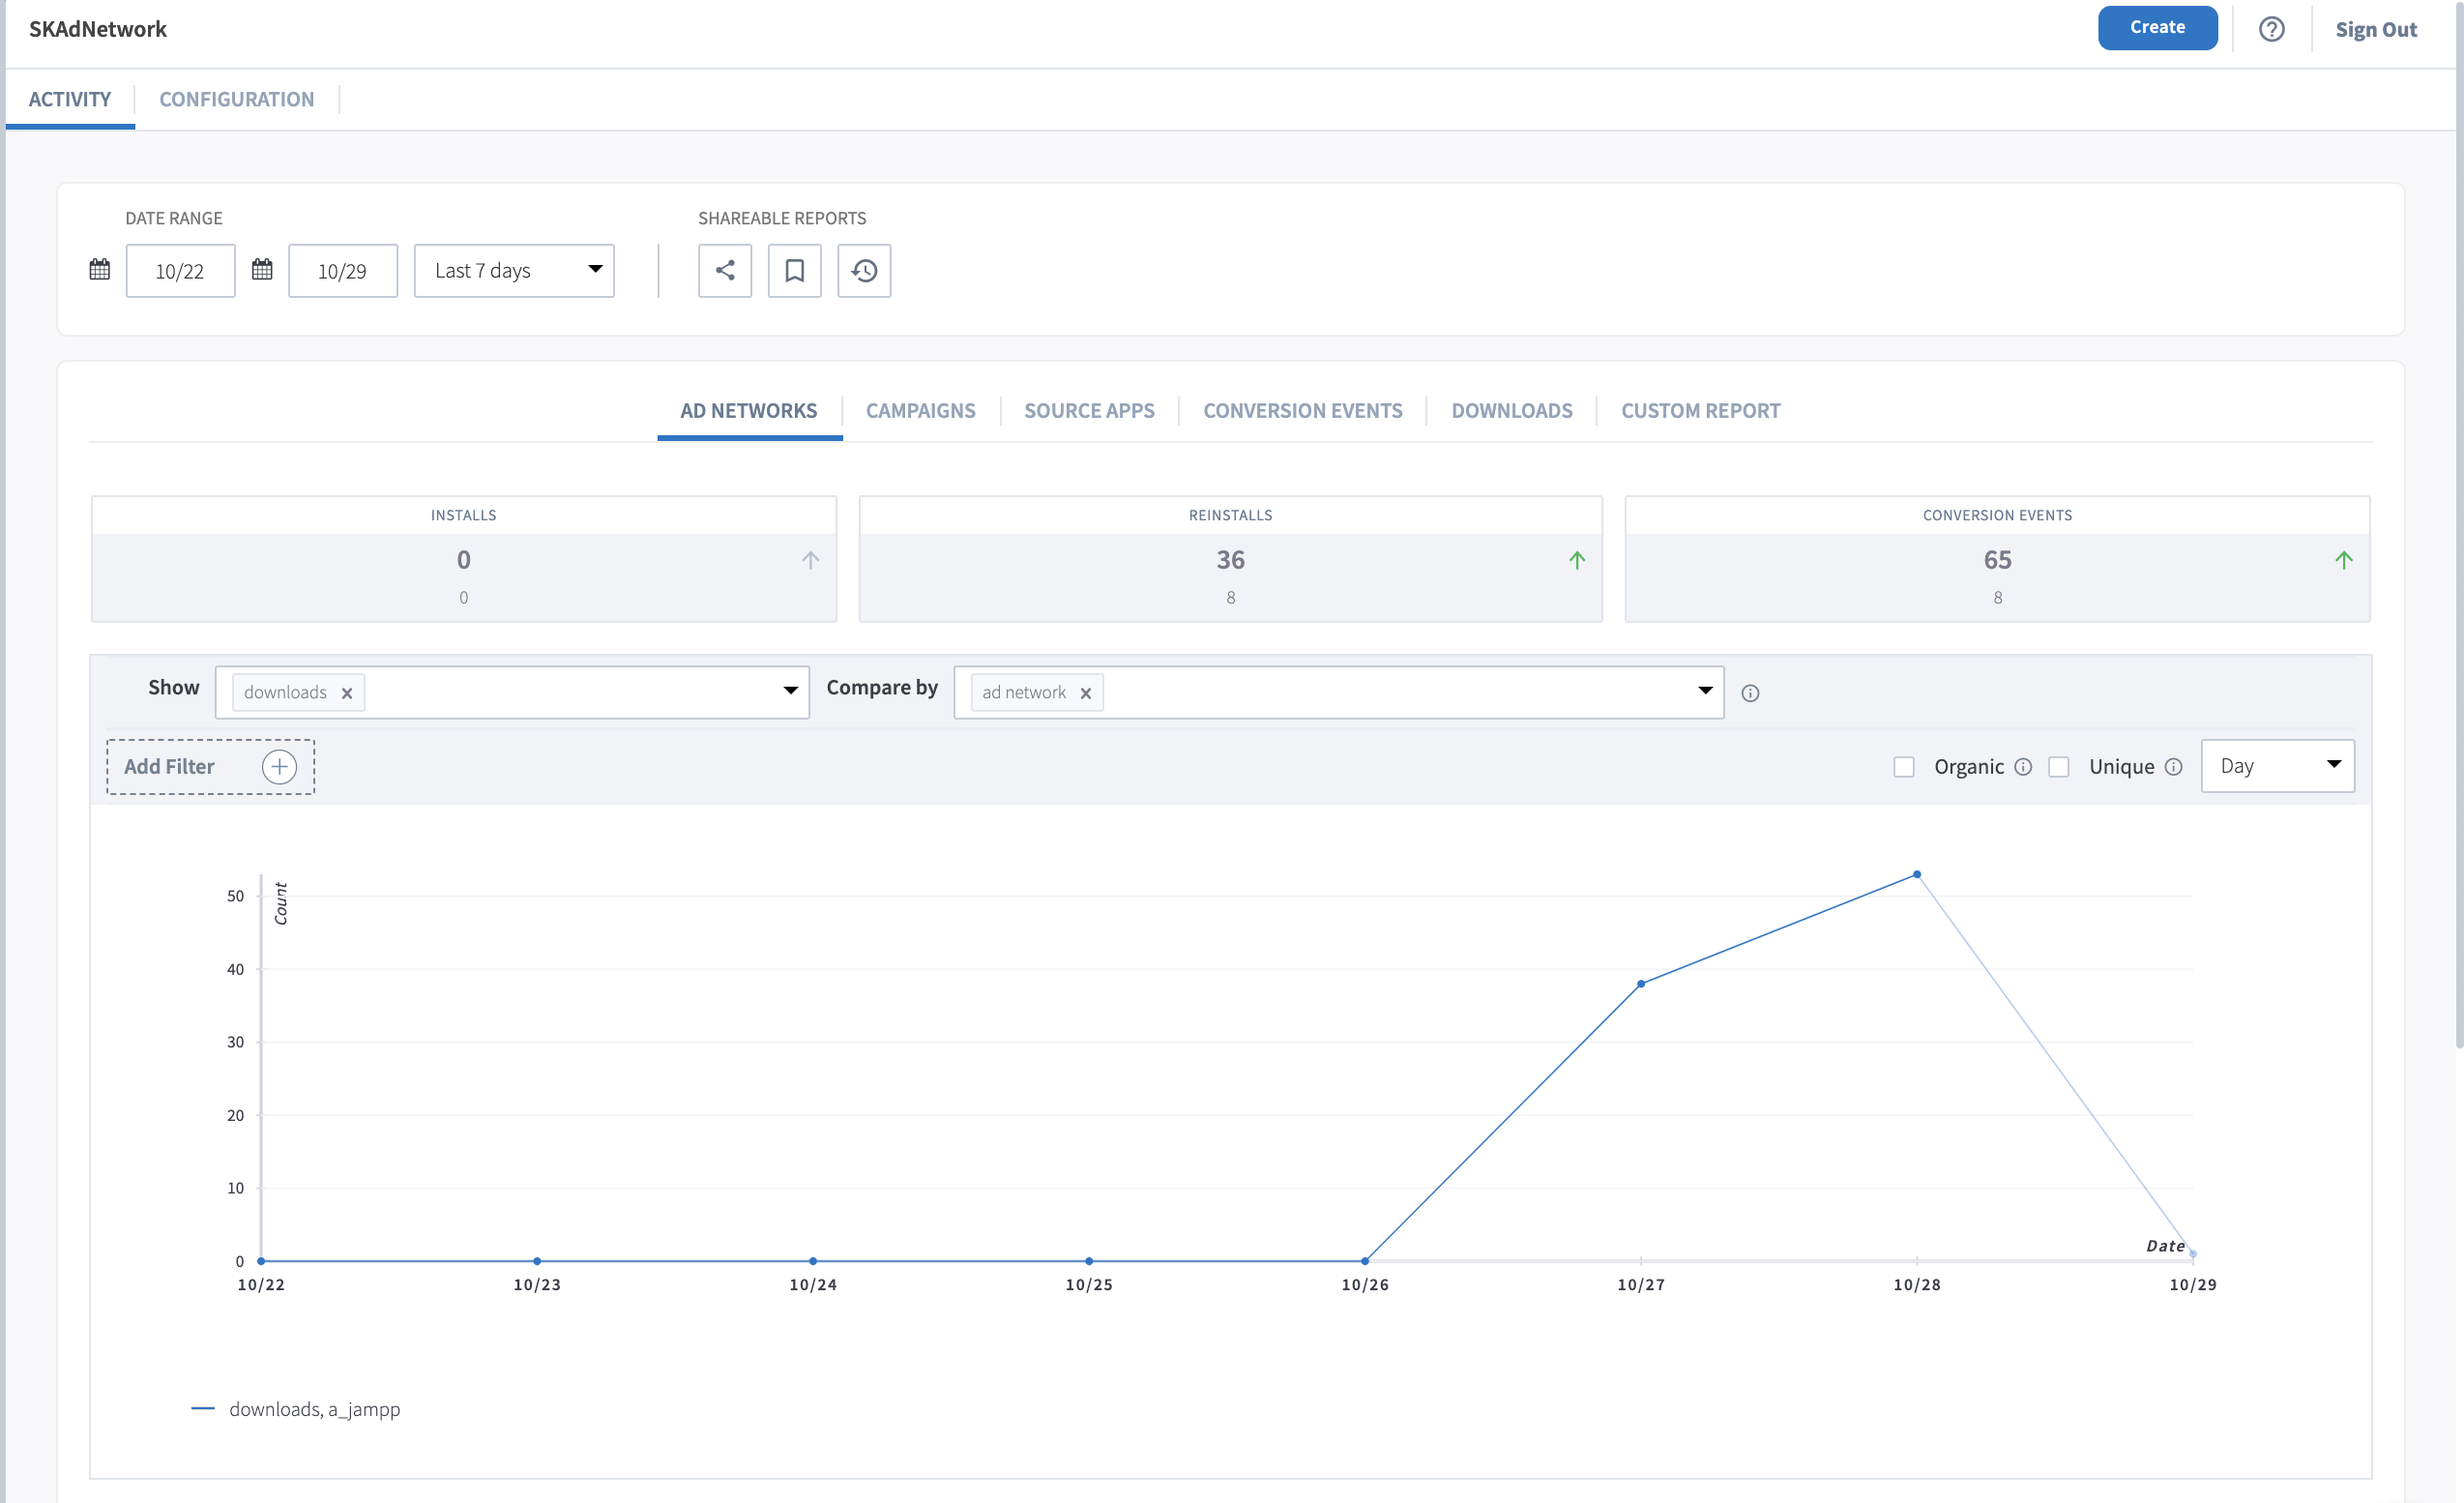Click the chart data point at 10/27
Viewport: 2464px width, 1503px height.
[x=1641, y=984]
